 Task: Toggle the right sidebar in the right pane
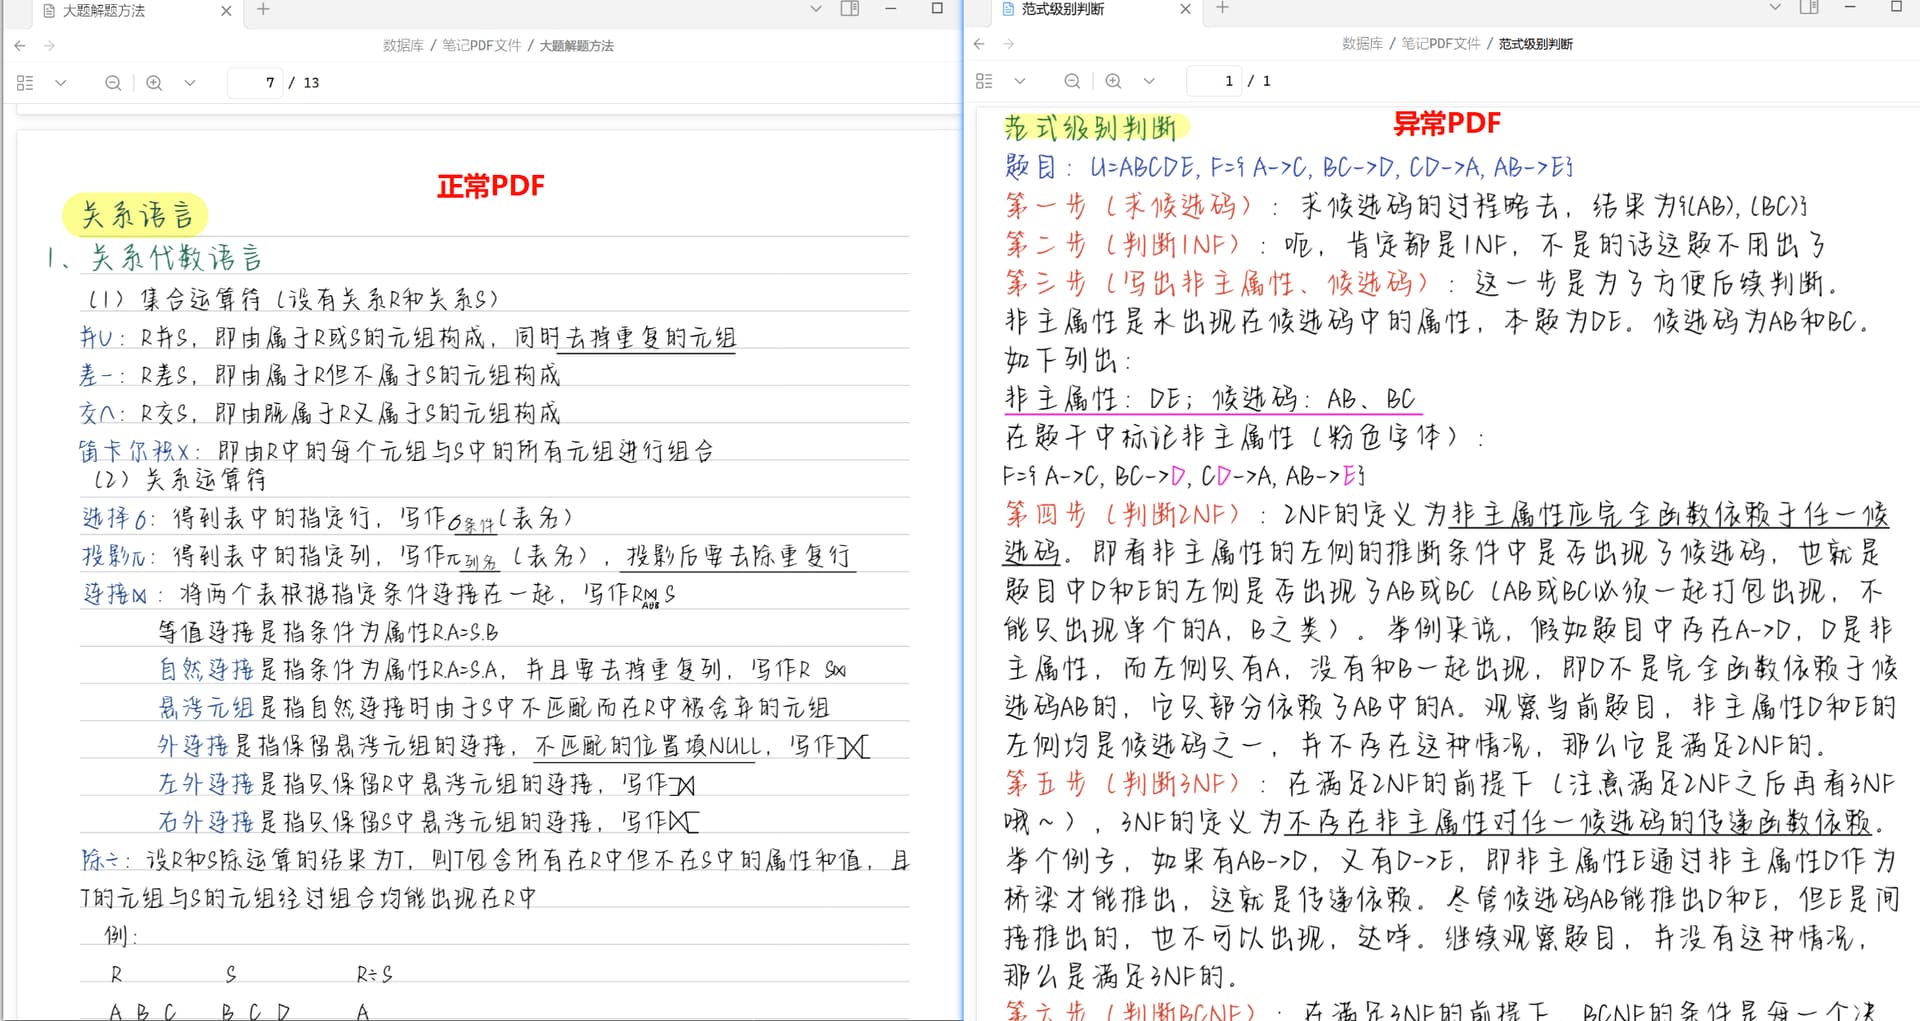(x=1809, y=8)
